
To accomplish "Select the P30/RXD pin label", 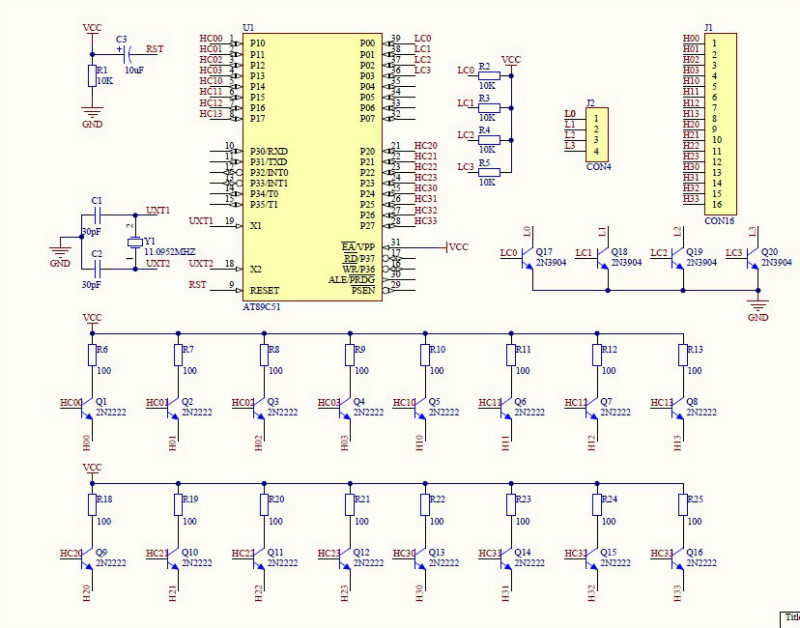I will tap(269, 151).
